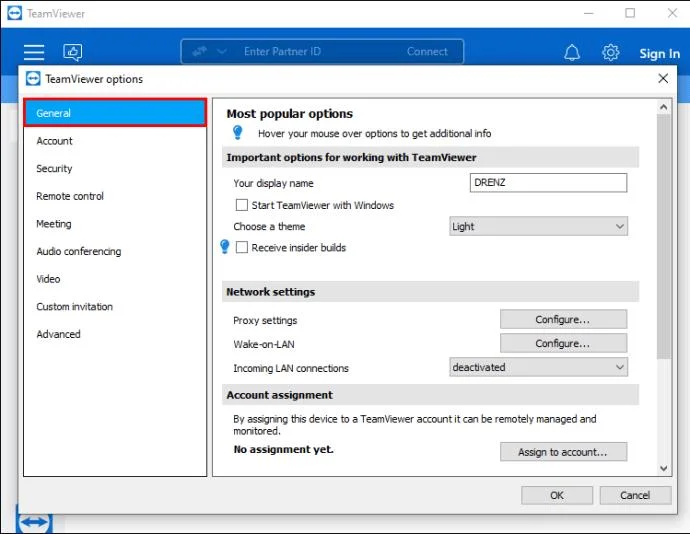
Task: Confirm options with OK
Action: 557,495
